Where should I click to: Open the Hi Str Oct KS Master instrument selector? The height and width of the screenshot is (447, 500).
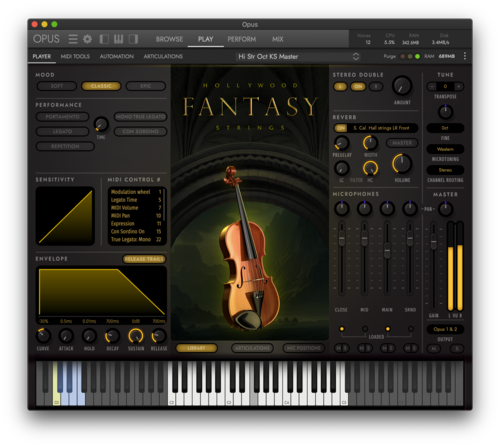(298, 56)
